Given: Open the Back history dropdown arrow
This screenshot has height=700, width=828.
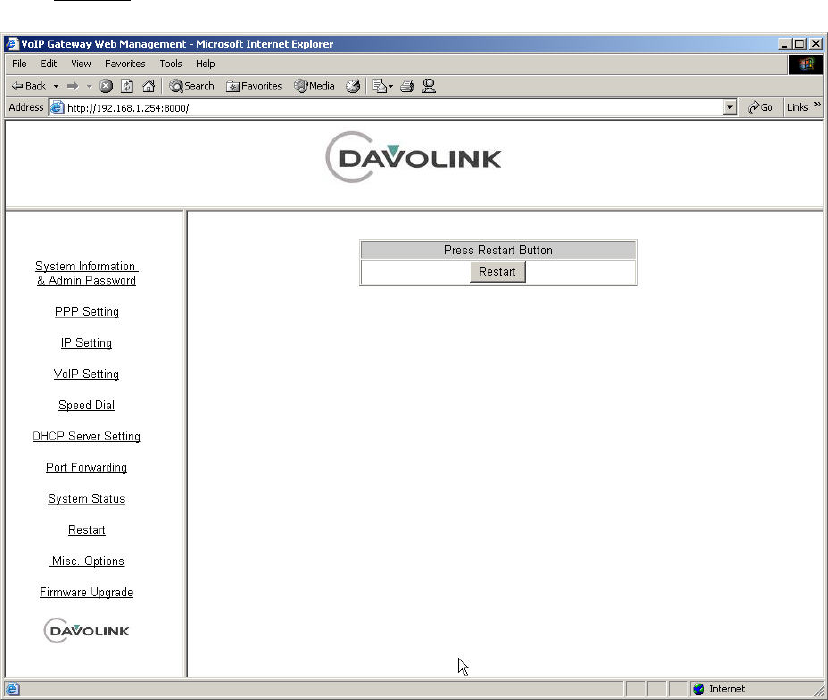Looking at the screenshot, I should (56, 86).
